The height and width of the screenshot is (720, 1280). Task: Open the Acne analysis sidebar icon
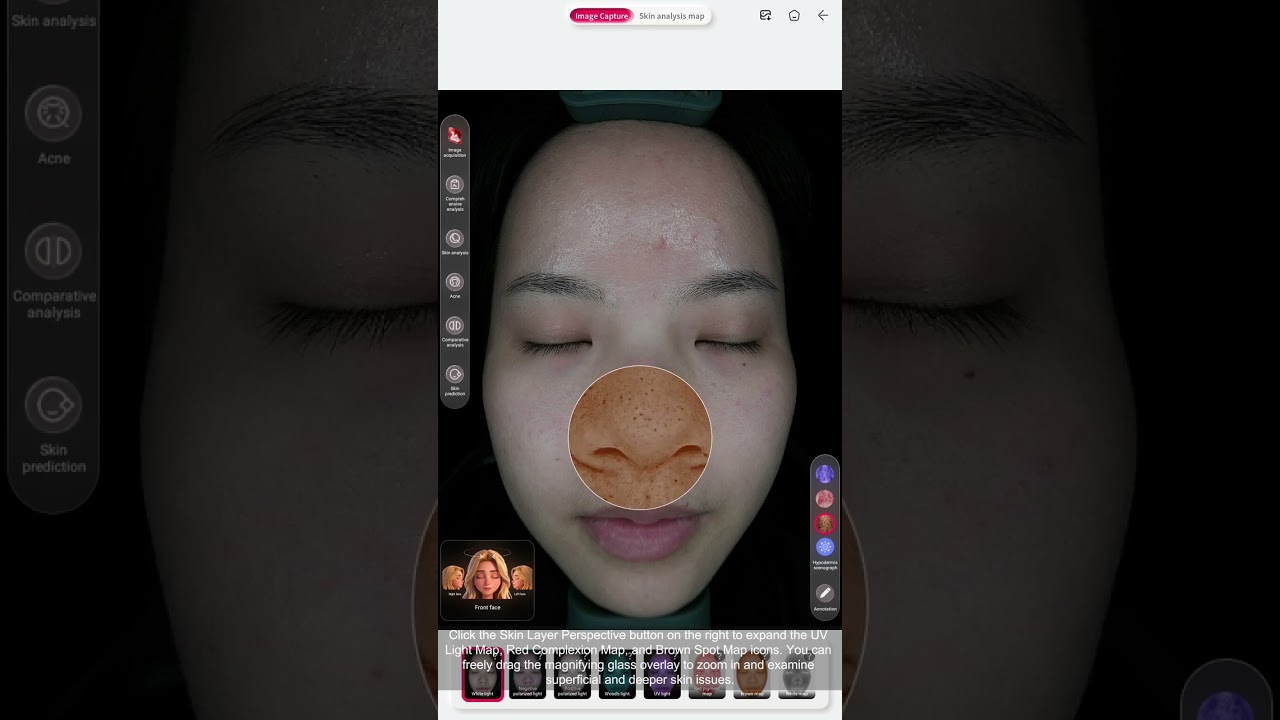point(455,286)
